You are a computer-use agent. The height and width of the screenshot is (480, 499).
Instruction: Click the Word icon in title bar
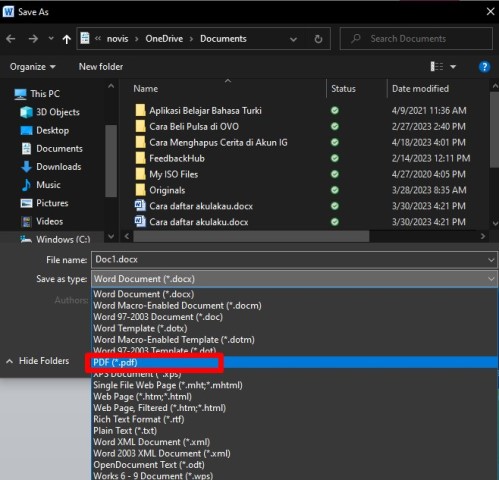[8, 12]
